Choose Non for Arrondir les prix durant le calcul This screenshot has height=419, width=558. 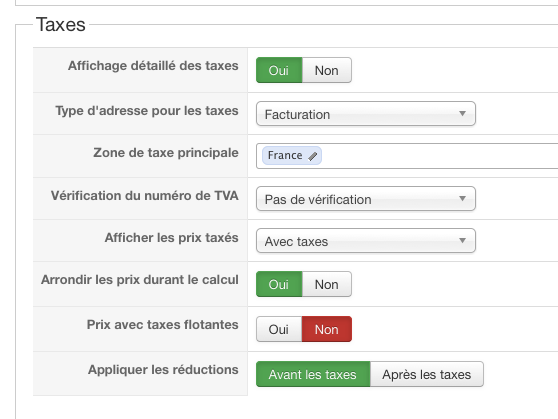327,284
